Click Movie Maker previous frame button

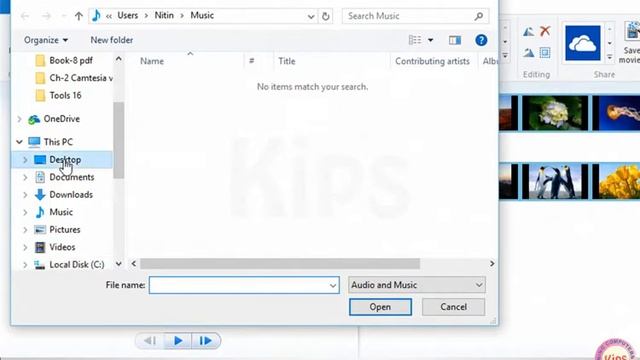click(x=150, y=341)
